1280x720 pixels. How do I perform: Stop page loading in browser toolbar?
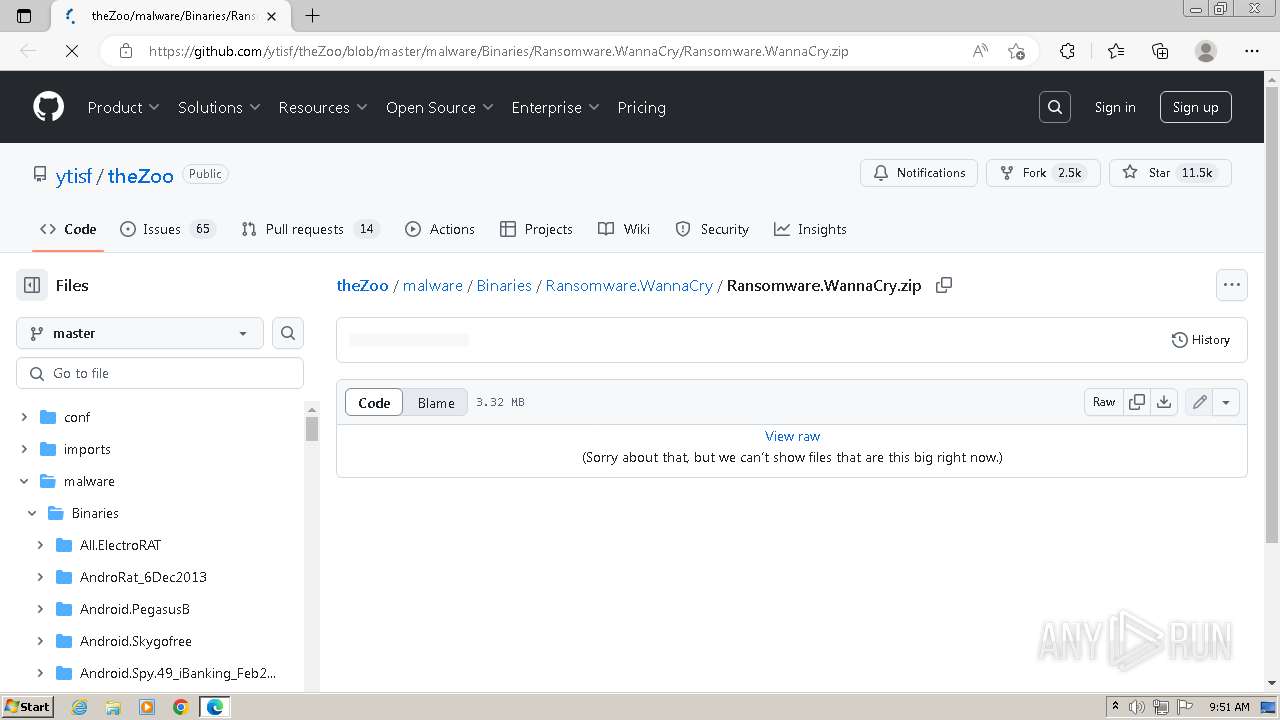coord(71,51)
